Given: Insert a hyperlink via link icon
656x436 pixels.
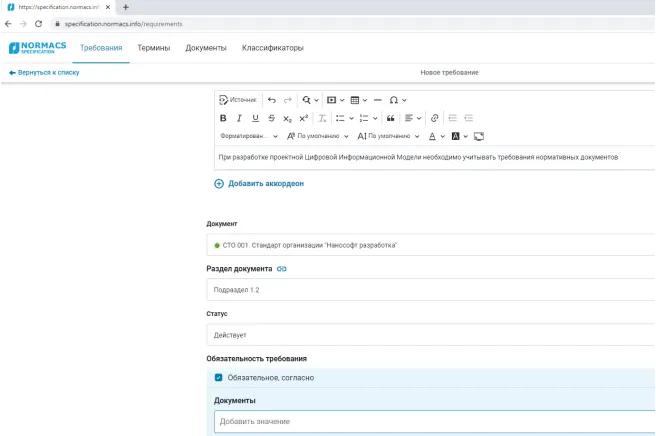Looking at the screenshot, I should (434, 118).
